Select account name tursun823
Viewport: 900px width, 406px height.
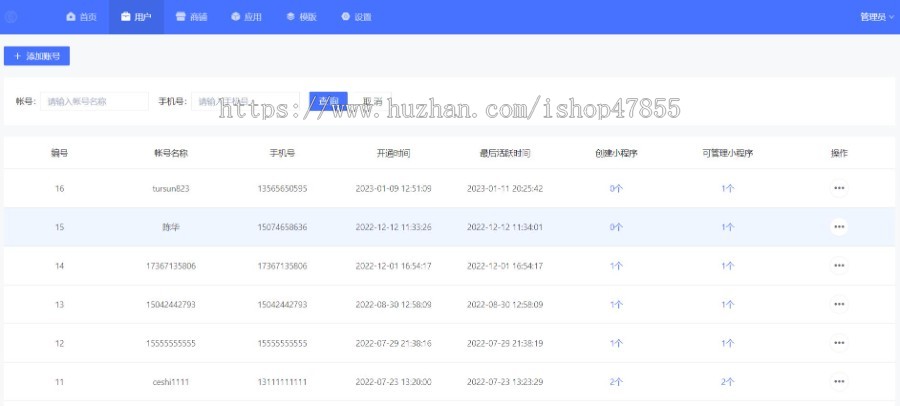coord(170,188)
